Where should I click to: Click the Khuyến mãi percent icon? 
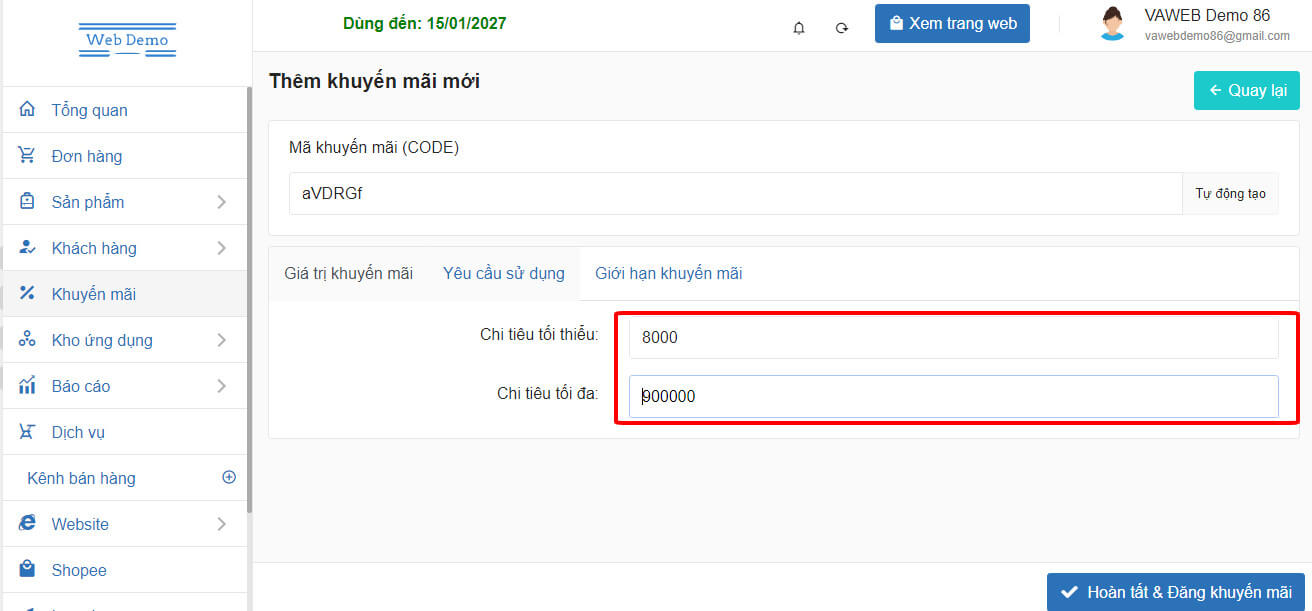point(27,294)
